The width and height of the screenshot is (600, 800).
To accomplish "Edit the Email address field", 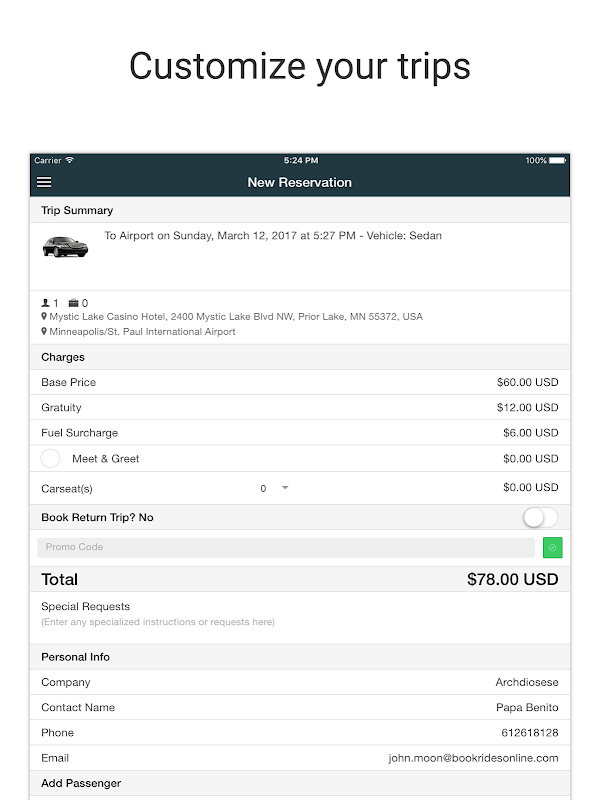I will (x=473, y=758).
